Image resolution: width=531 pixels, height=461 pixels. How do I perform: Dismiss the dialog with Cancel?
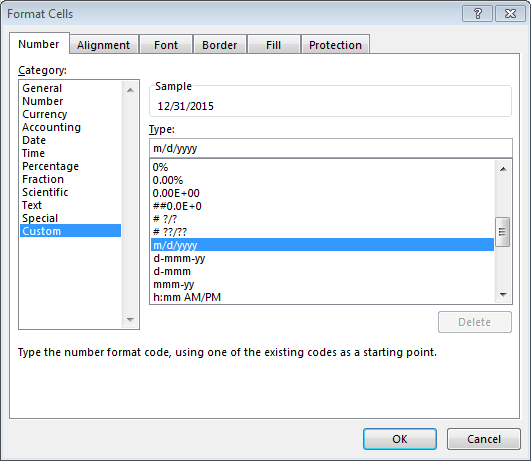(484, 439)
